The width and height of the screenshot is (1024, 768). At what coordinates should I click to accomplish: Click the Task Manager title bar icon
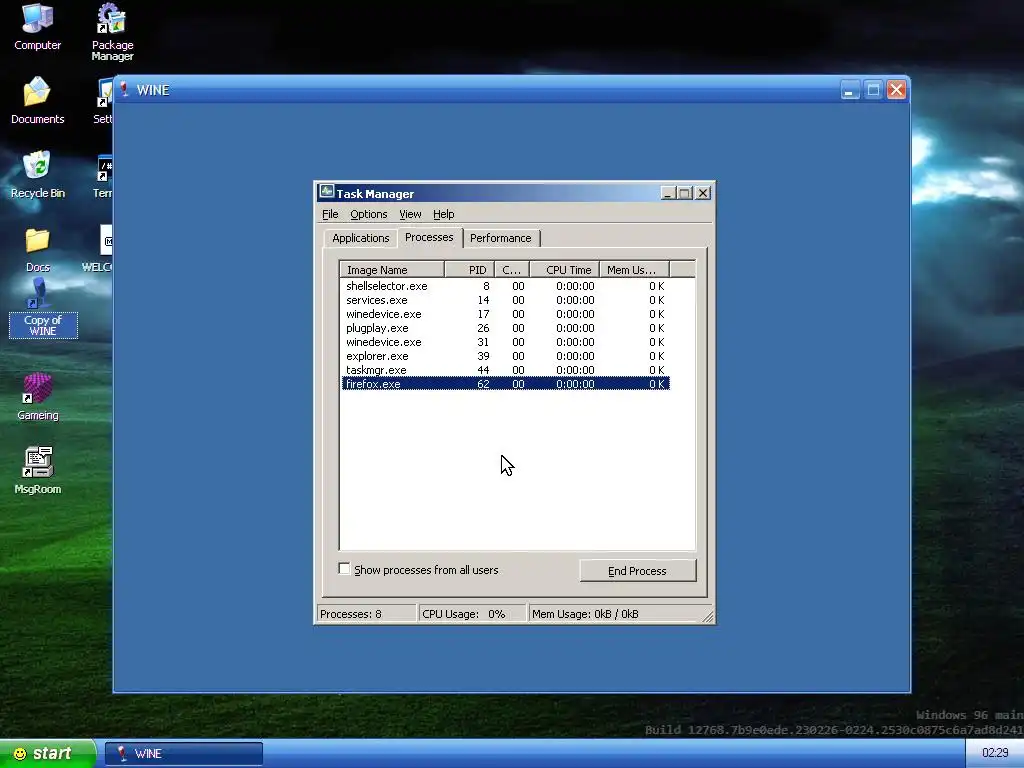tap(327, 193)
